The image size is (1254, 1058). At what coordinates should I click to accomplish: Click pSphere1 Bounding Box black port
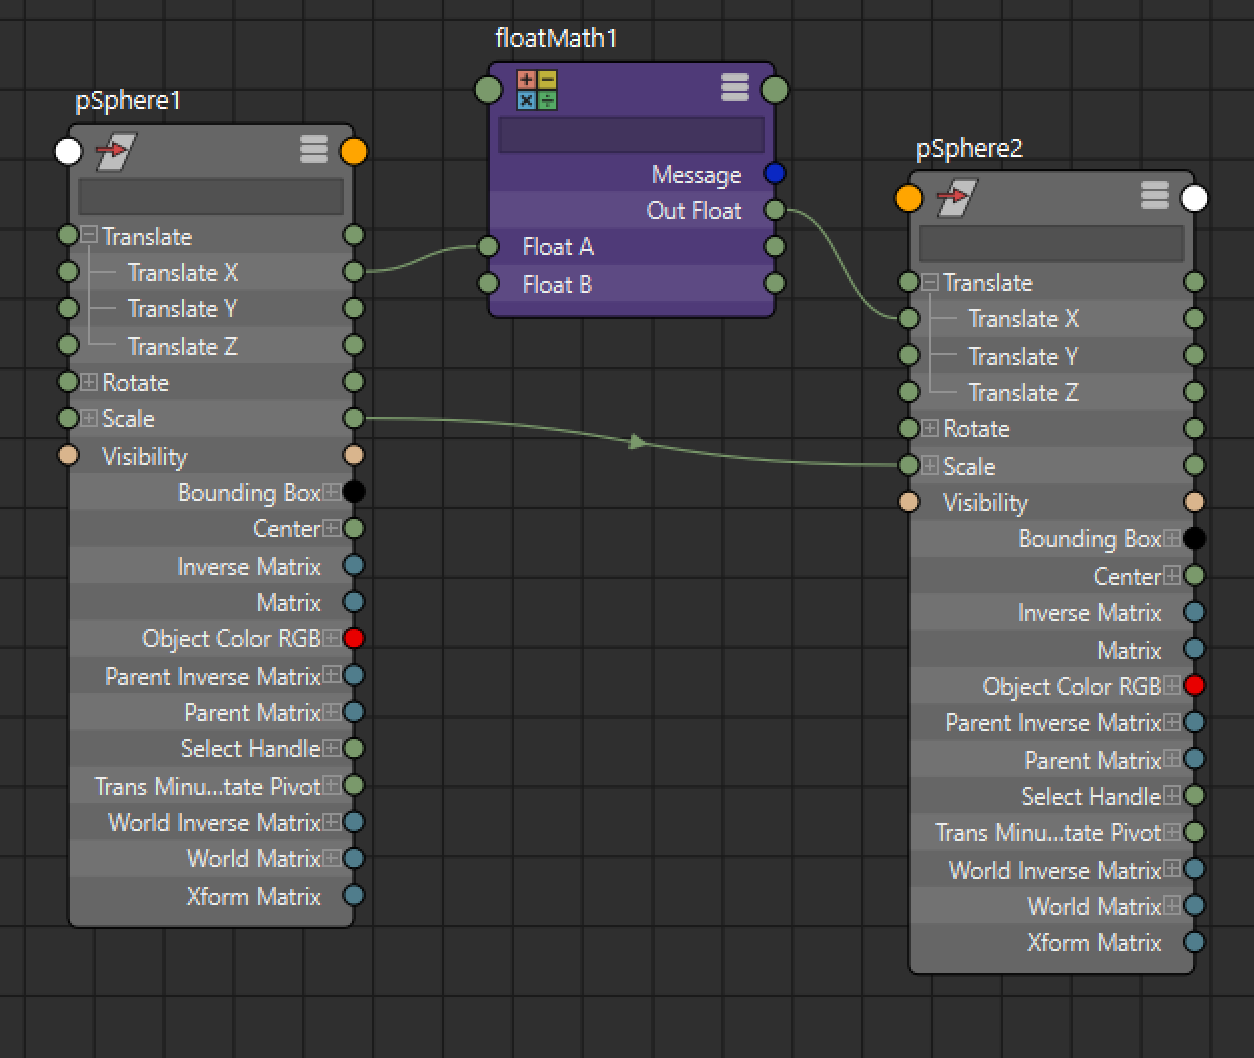pyautogui.click(x=354, y=492)
